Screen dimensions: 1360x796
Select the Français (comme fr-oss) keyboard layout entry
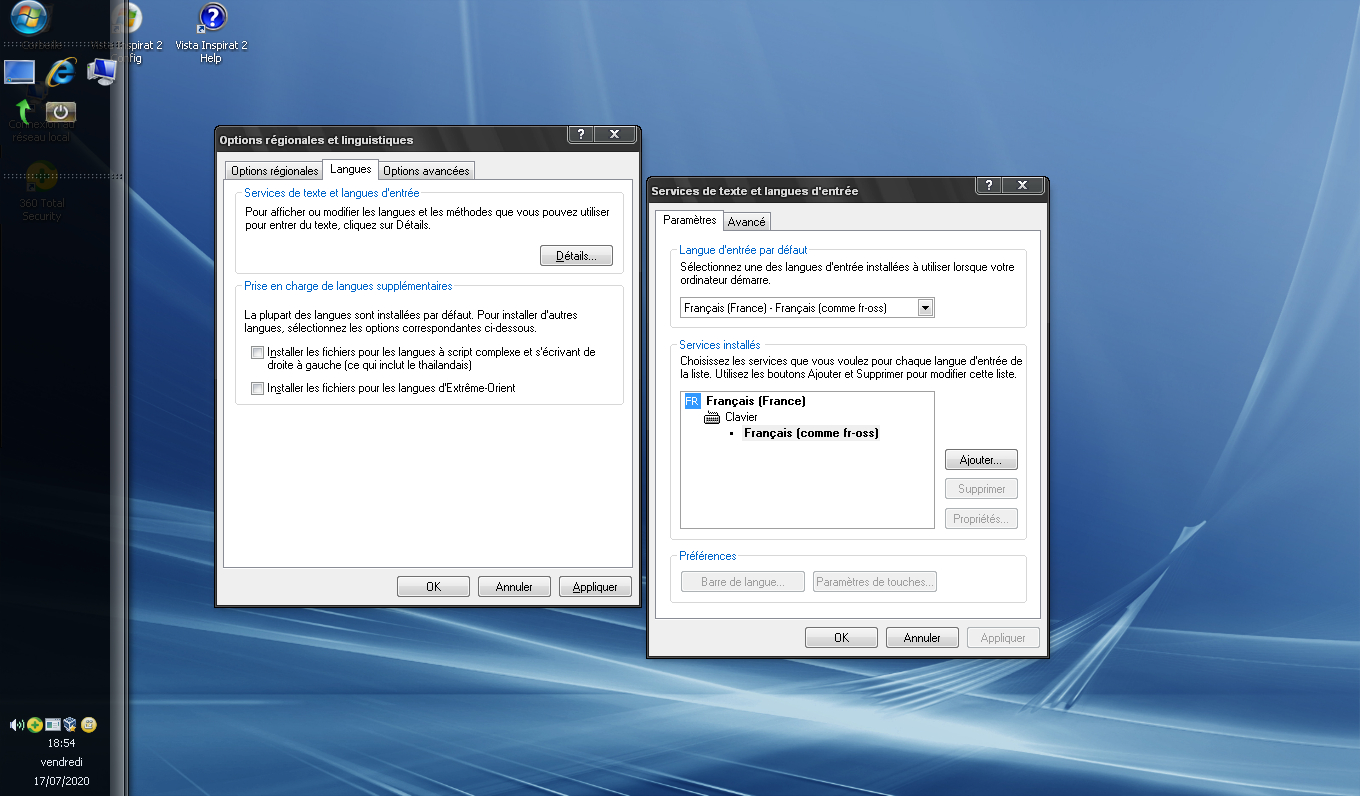[x=811, y=433]
